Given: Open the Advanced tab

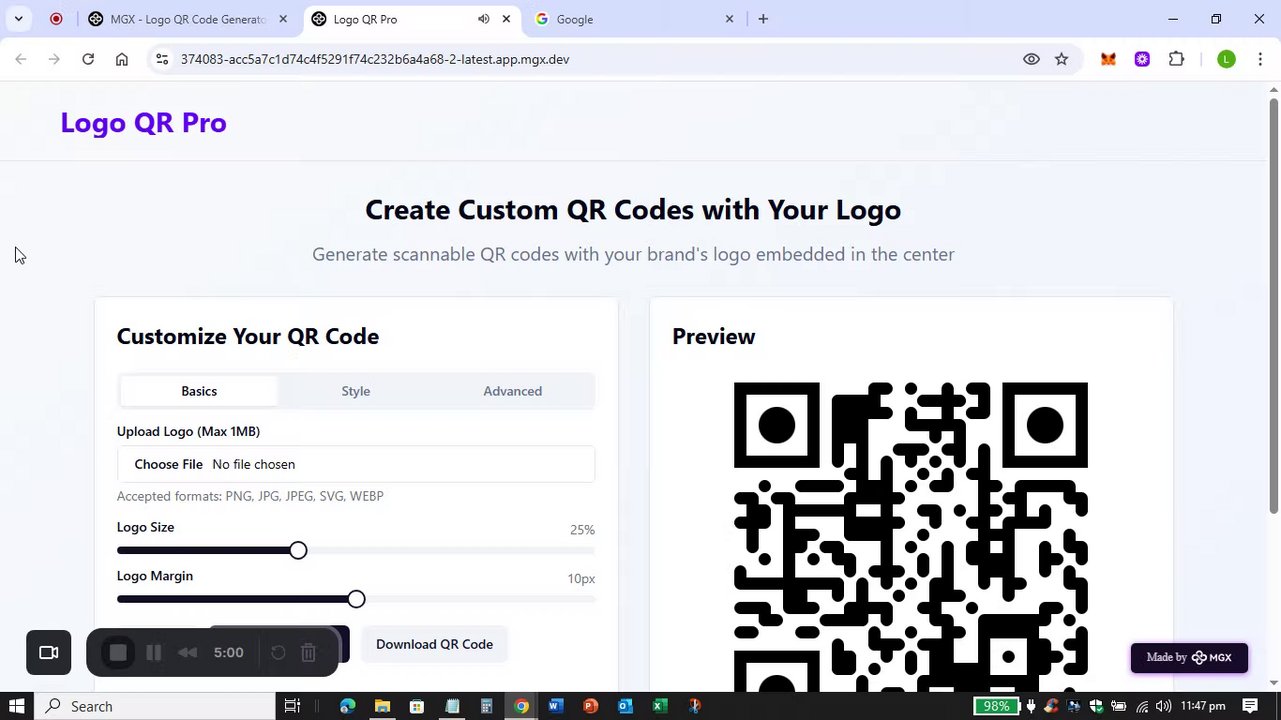Looking at the screenshot, I should [x=513, y=391].
